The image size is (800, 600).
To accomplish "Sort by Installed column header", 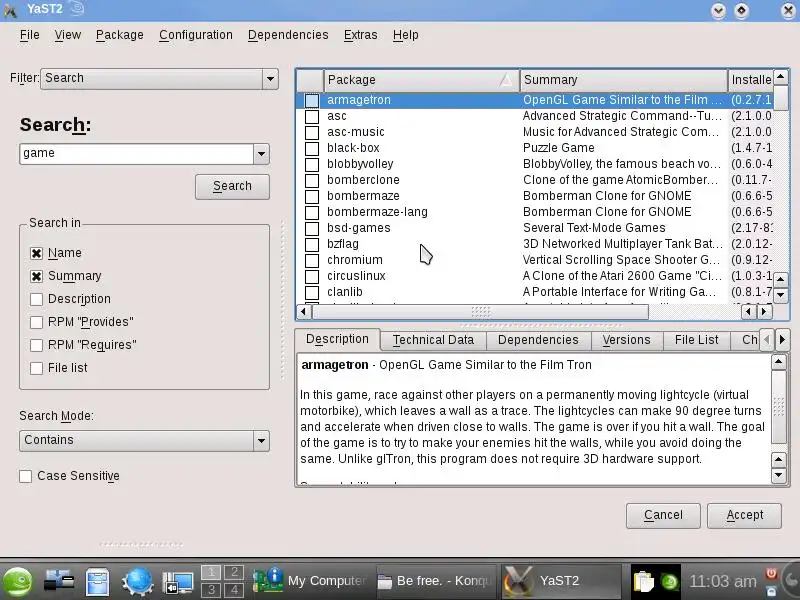I will pyautogui.click(x=751, y=80).
